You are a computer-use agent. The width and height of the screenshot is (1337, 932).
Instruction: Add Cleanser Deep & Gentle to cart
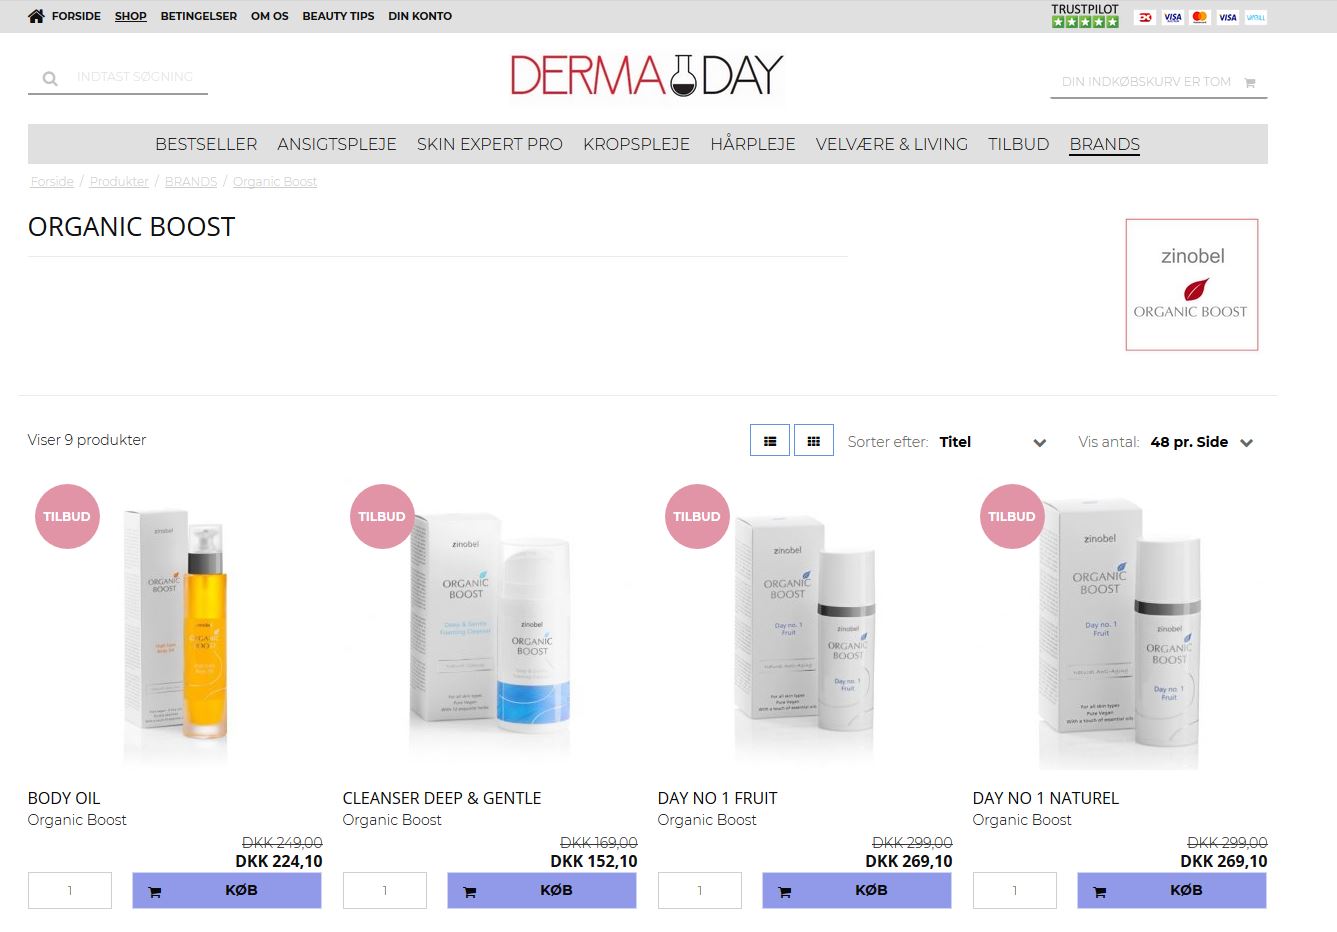pyautogui.click(x=542, y=890)
